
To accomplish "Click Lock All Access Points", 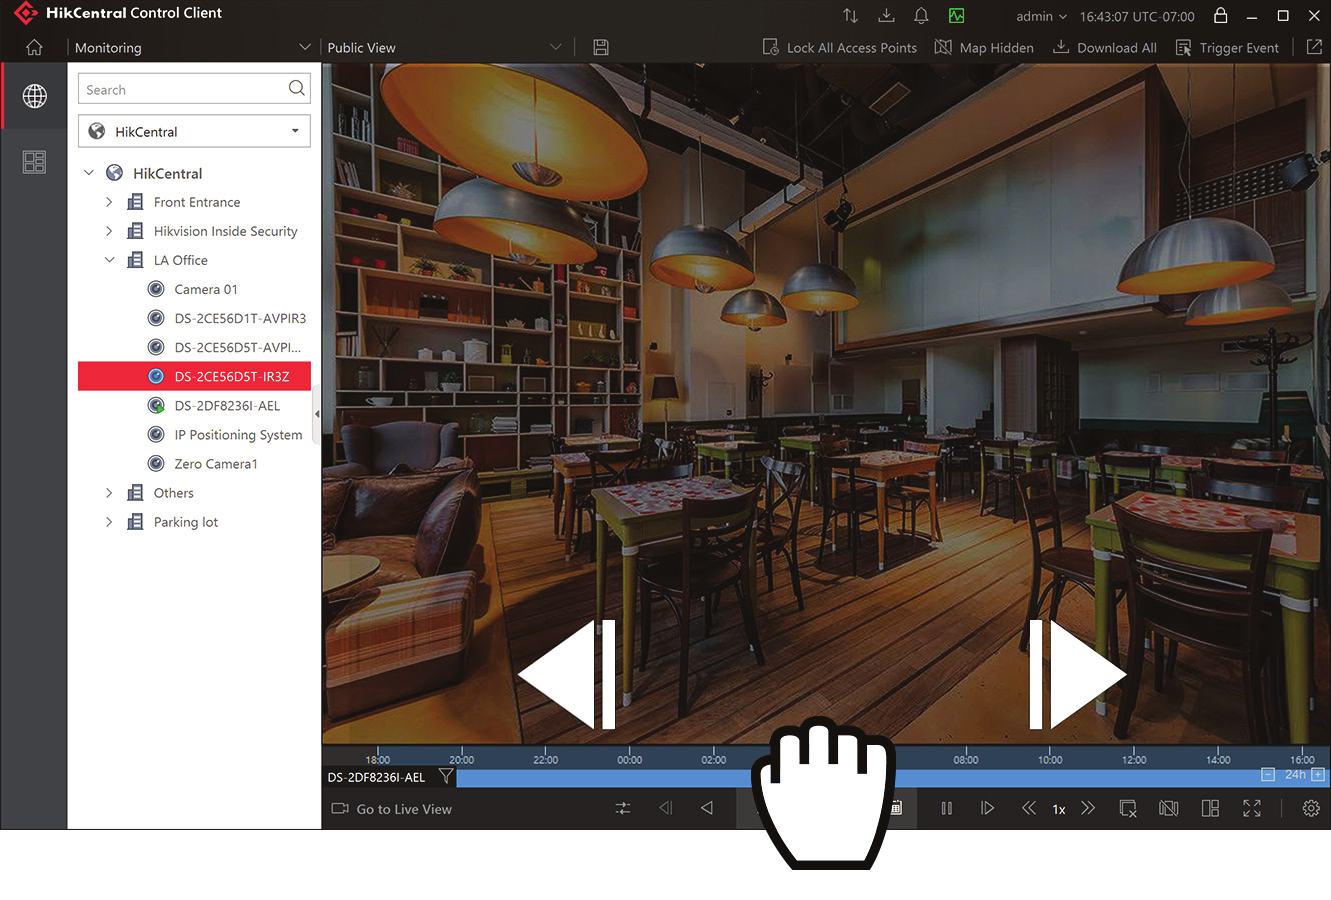I will tap(840, 47).
